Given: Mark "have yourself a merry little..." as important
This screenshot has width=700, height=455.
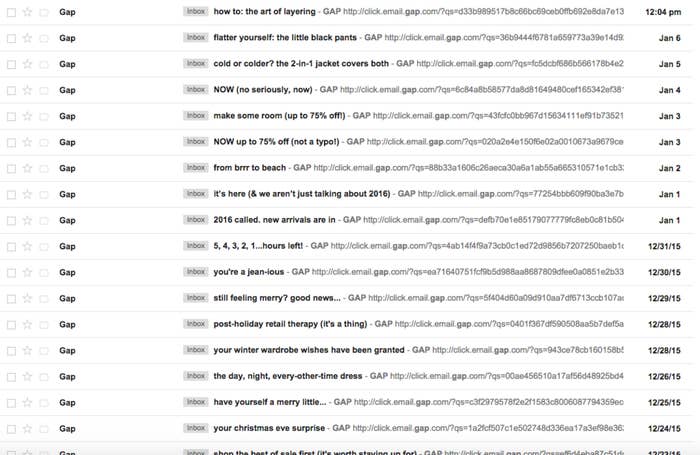Looking at the screenshot, I should 44,402.
